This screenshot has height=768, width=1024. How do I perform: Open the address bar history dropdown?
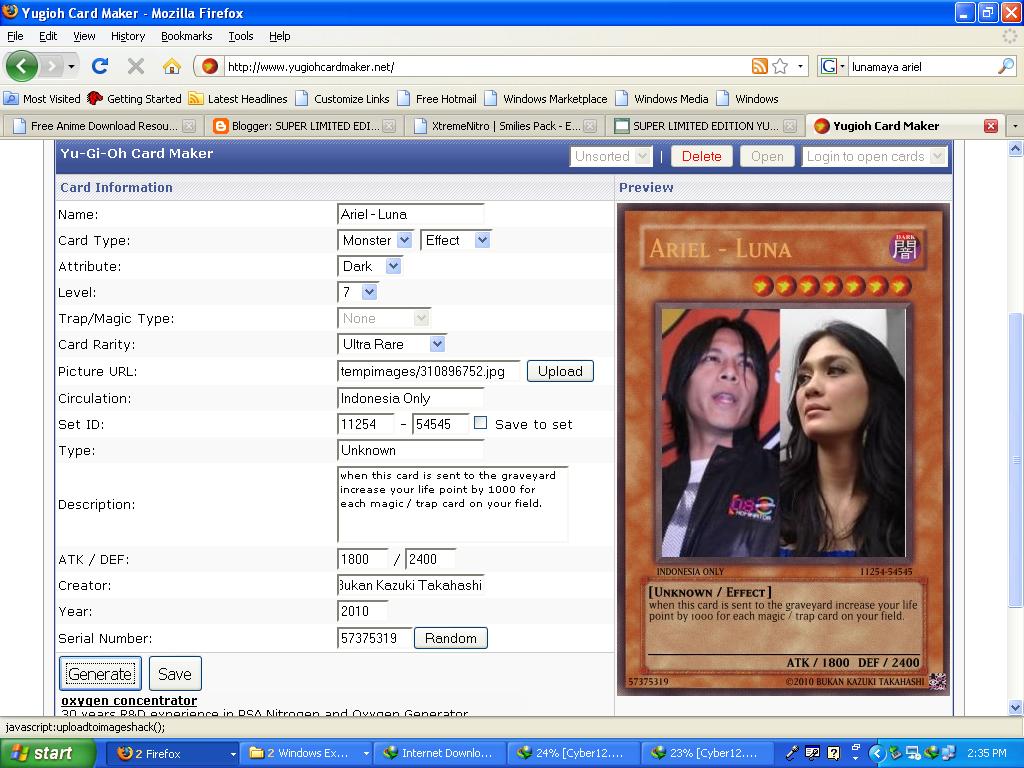click(x=800, y=66)
